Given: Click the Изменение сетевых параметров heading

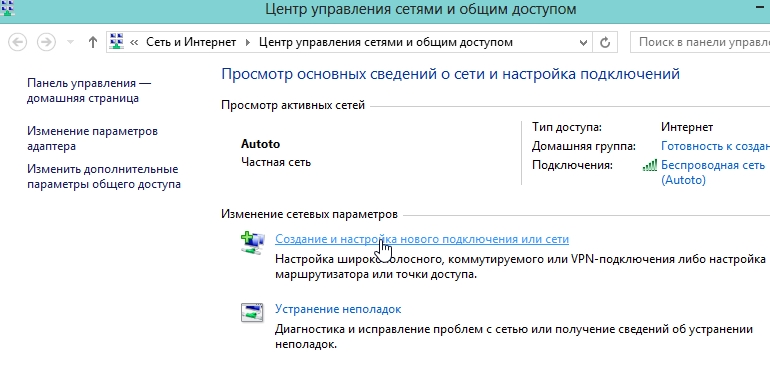Looking at the screenshot, I should tap(309, 215).
